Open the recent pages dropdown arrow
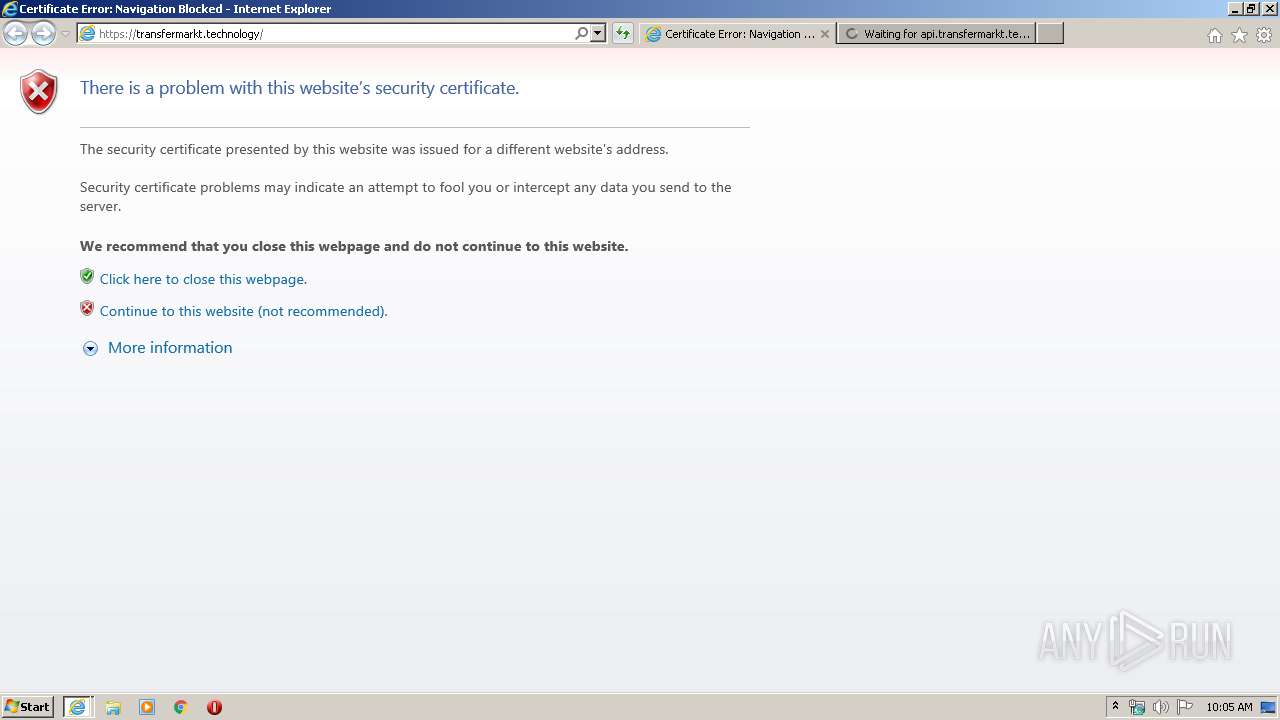Screen dimensions: 1280x720 [x=65, y=34]
